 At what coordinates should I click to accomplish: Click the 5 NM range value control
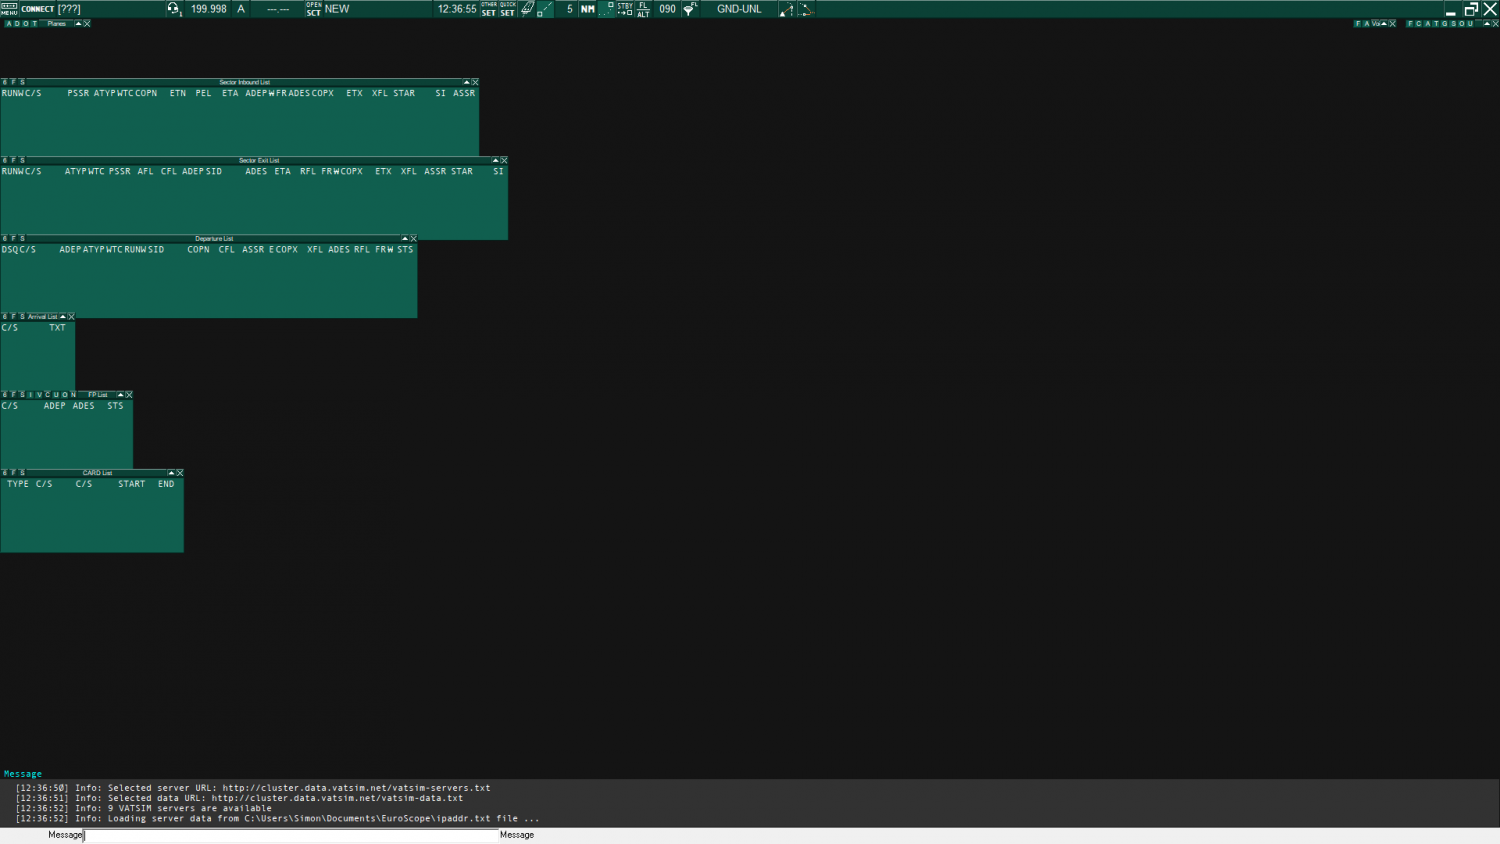click(568, 9)
